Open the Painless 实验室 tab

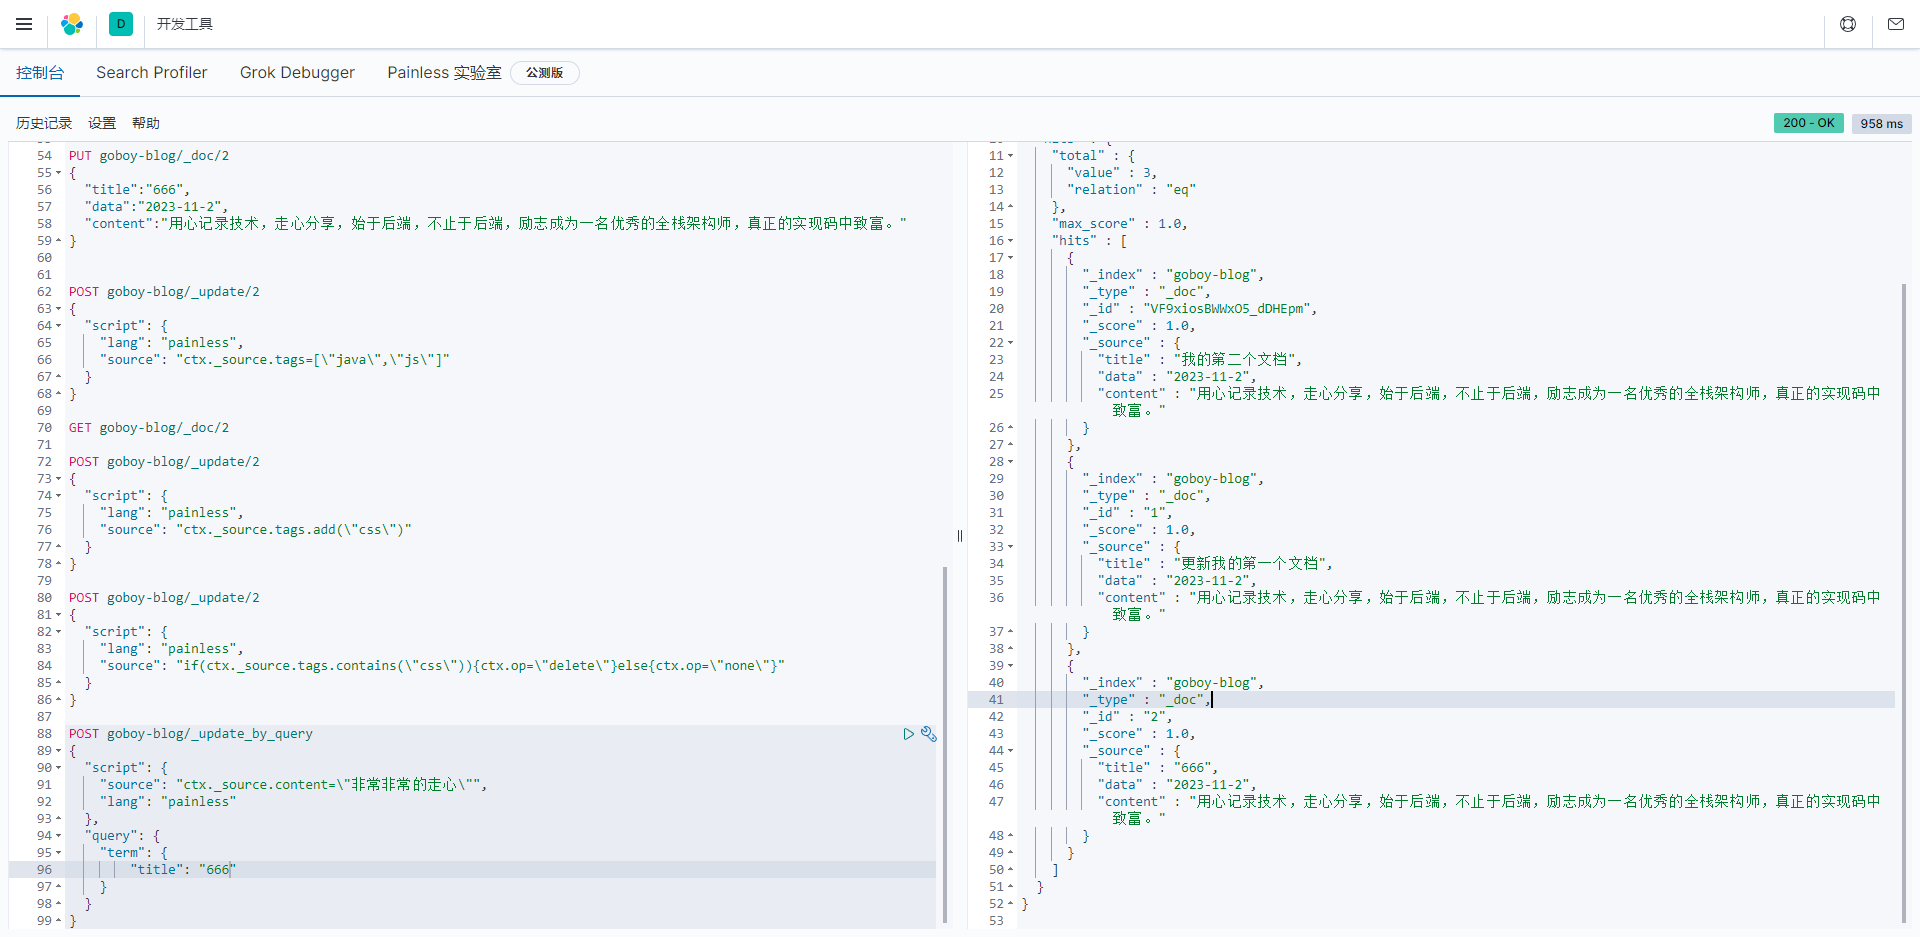click(444, 73)
